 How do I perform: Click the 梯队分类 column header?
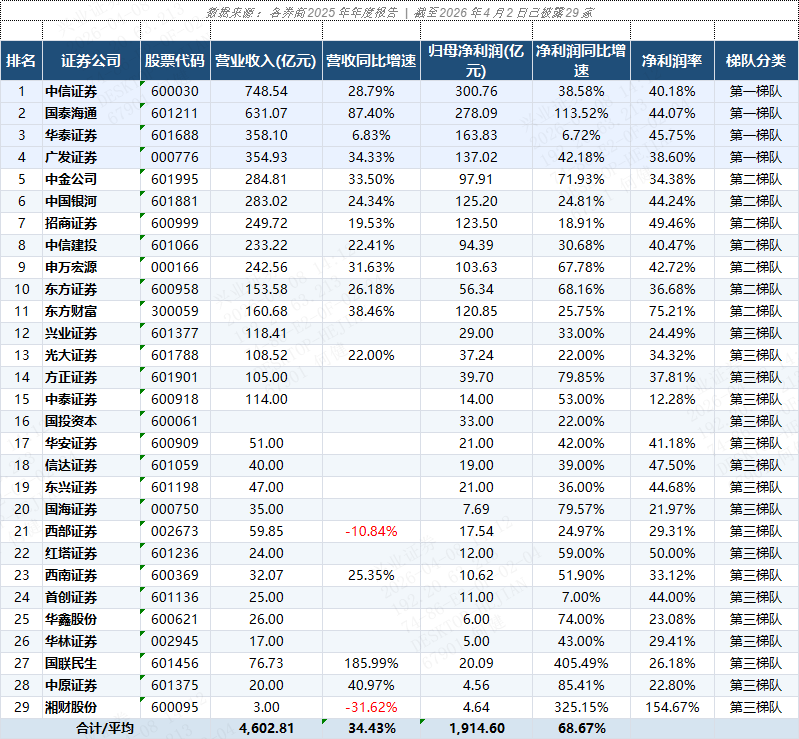[x=755, y=61]
